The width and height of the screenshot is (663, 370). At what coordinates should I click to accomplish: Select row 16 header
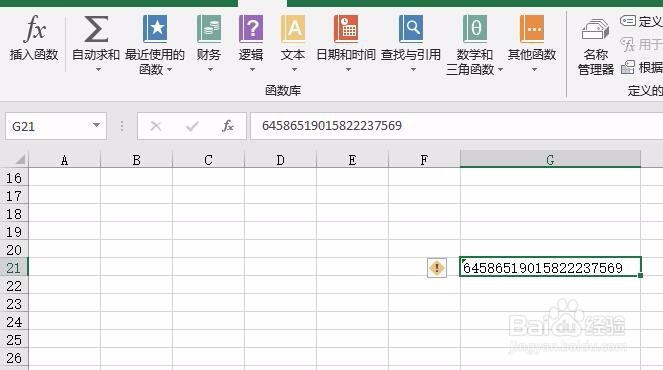click(x=14, y=178)
